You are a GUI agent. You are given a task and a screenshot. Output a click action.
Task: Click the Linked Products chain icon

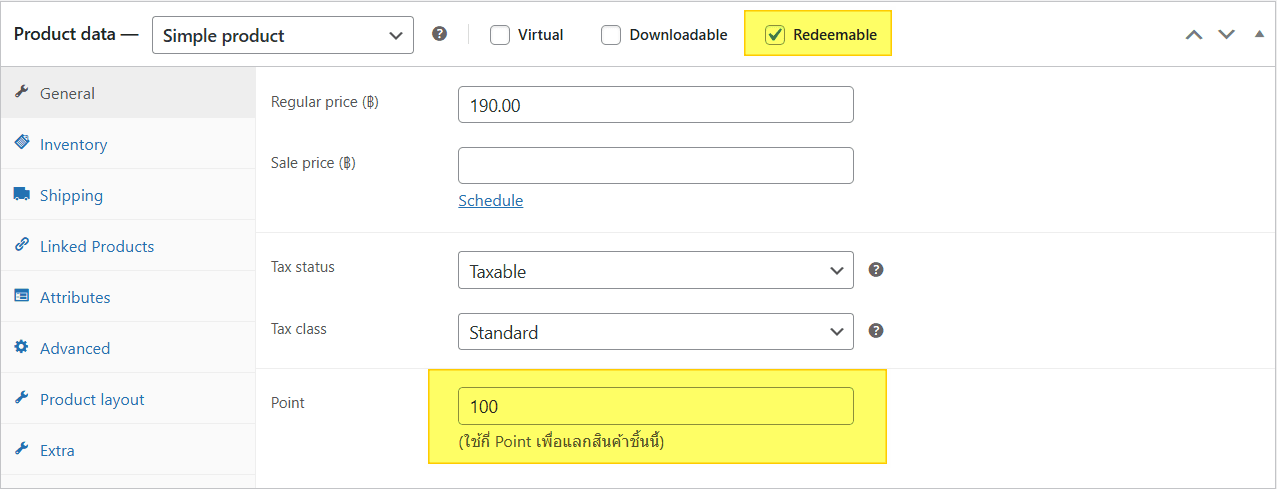21,245
